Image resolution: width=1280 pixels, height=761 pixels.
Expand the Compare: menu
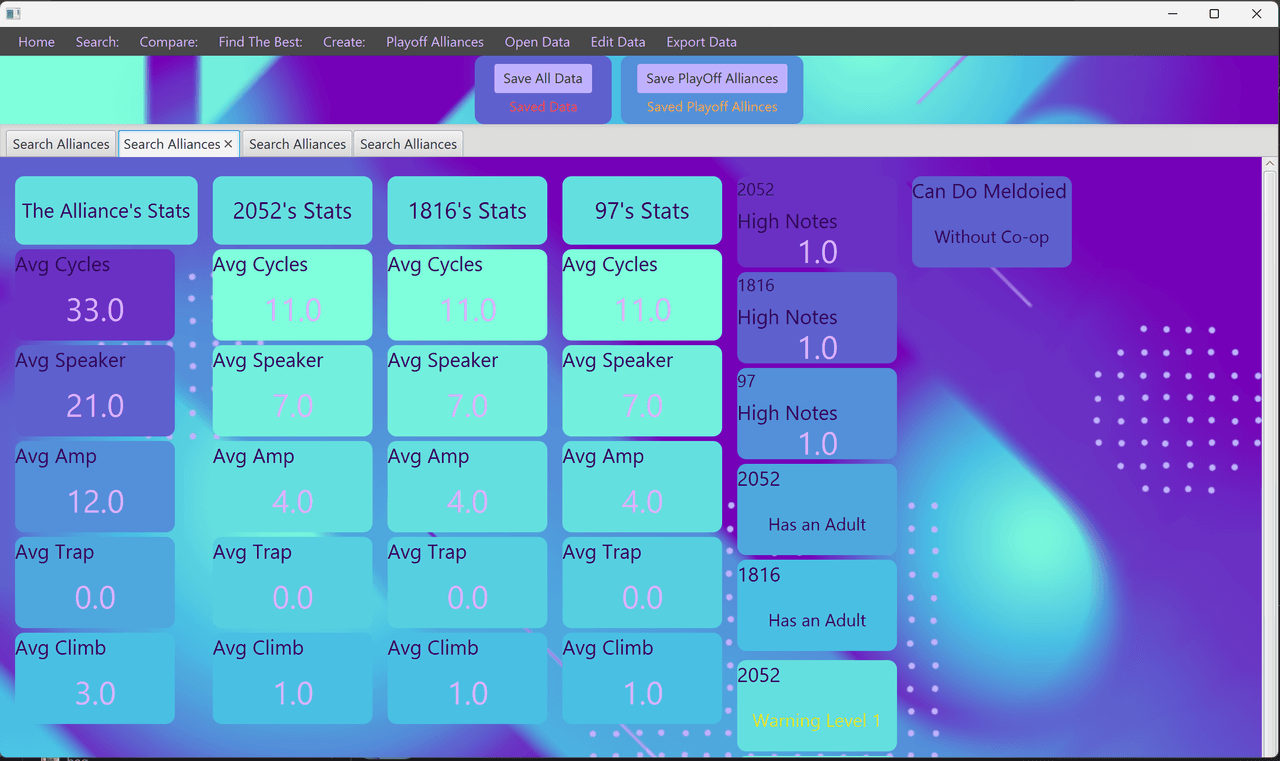(x=168, y=42)
